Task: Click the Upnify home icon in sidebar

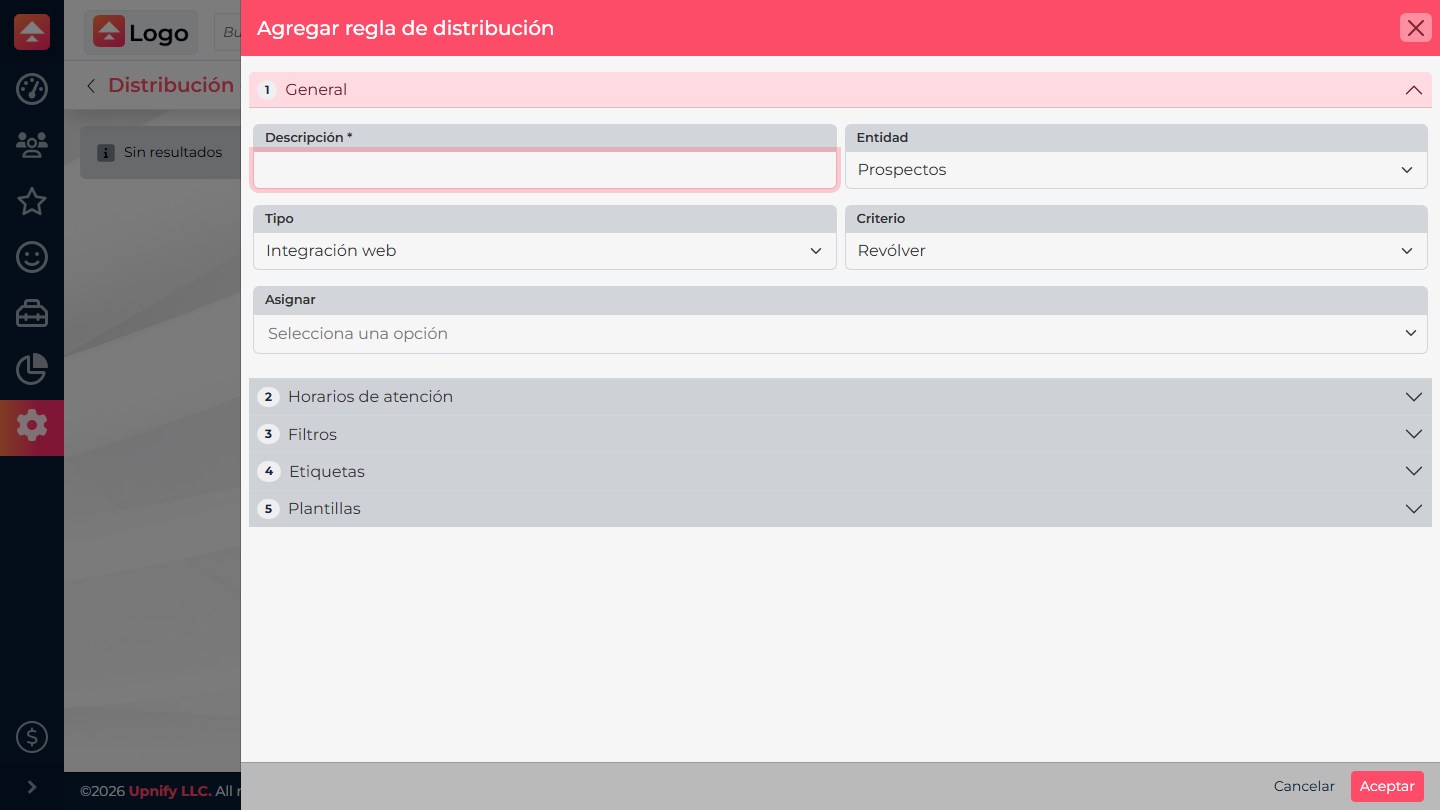Action: (32, 32)
